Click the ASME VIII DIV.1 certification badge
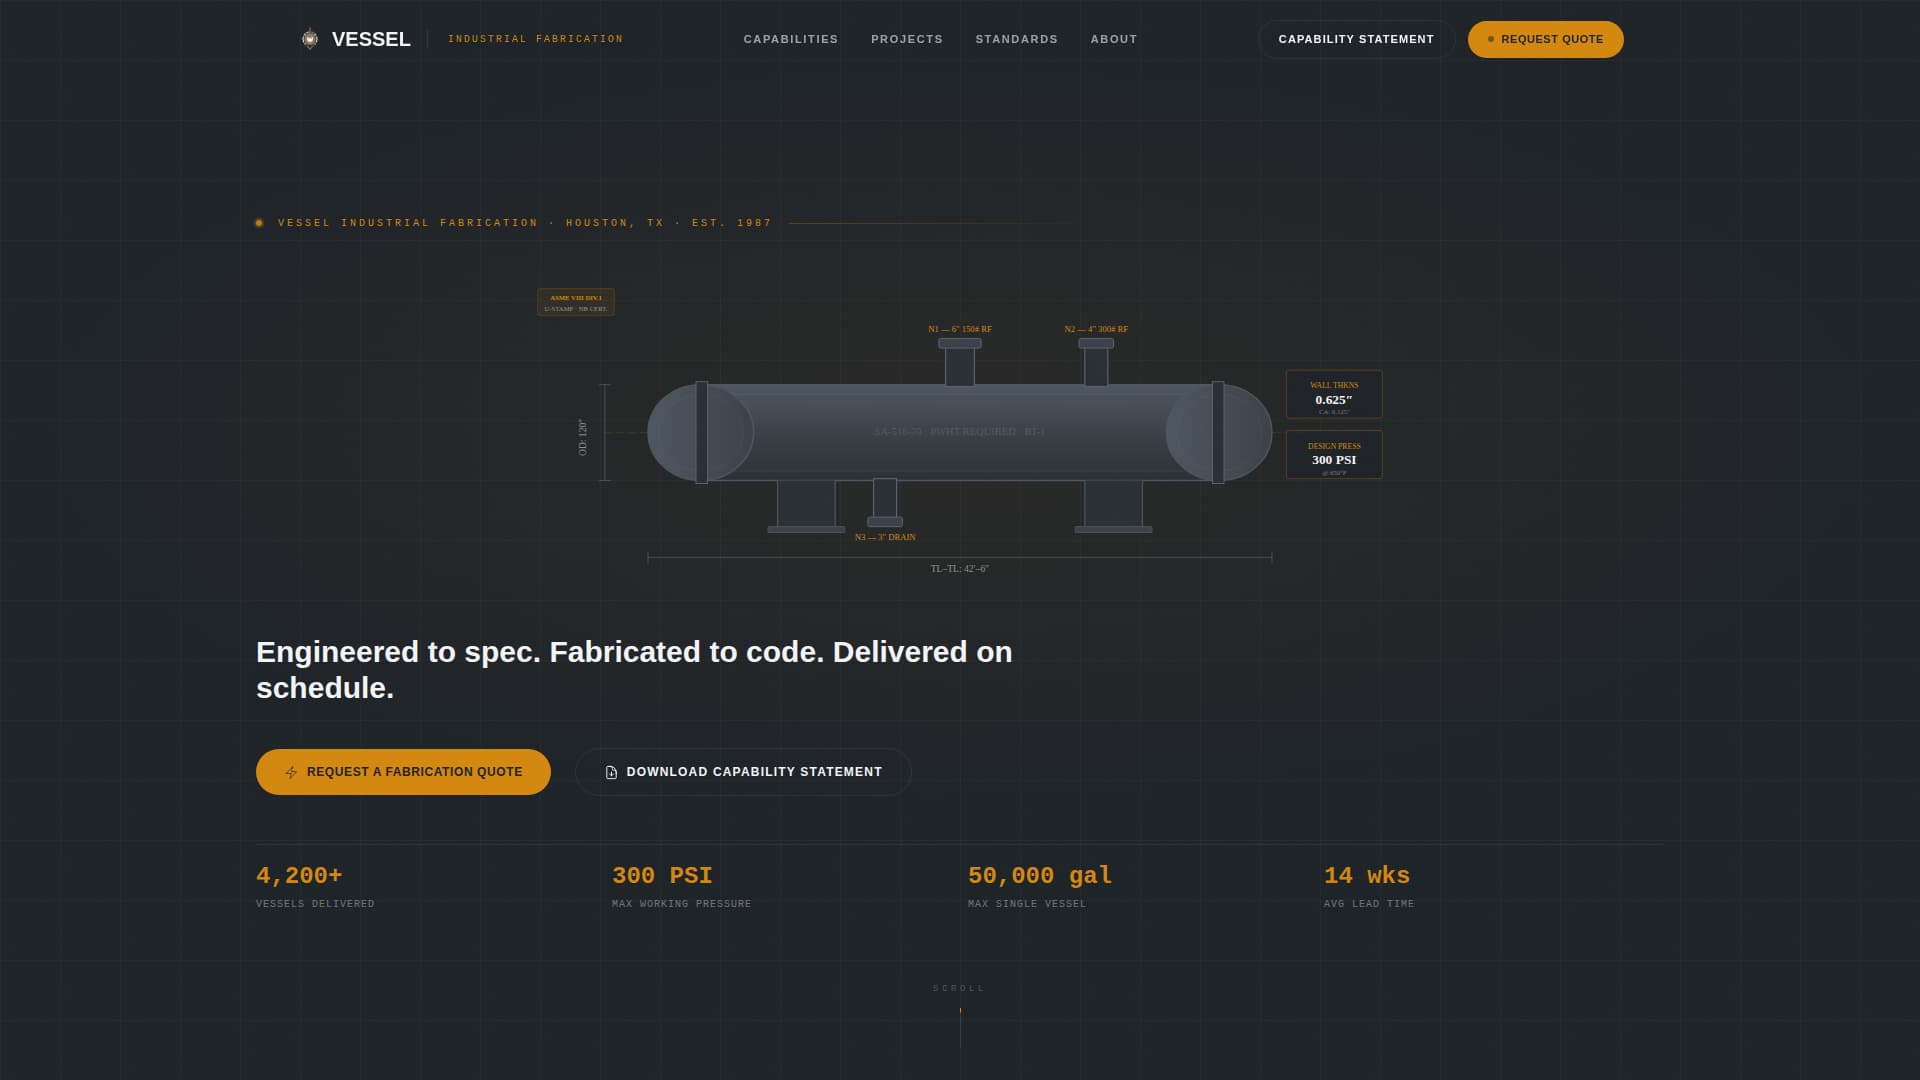 coord(575,301)
